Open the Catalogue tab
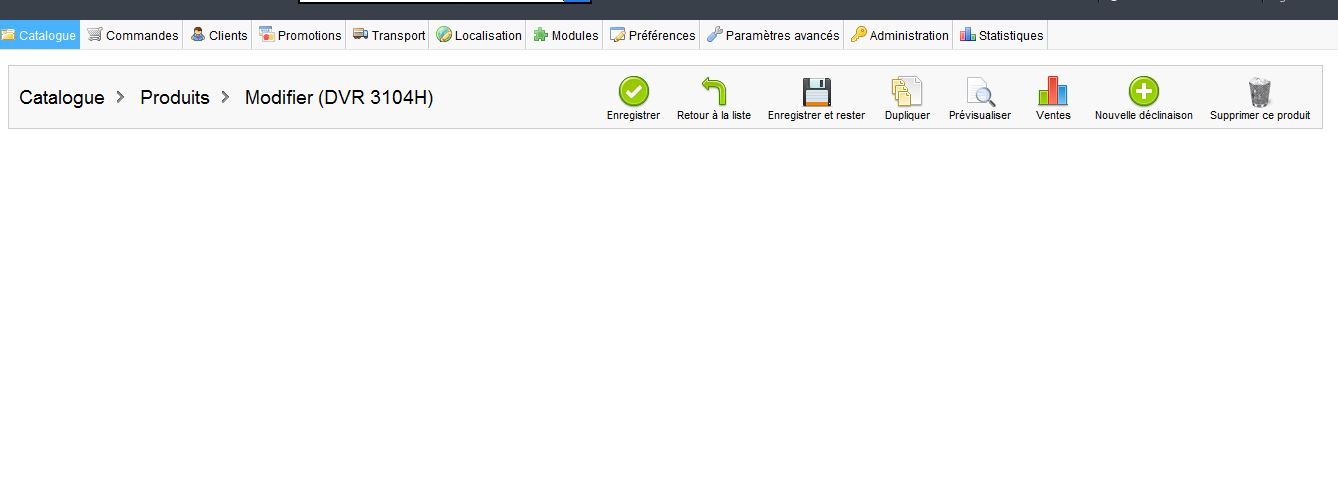This screenshot has height=488, width=1338. click(x=40, y=35)
